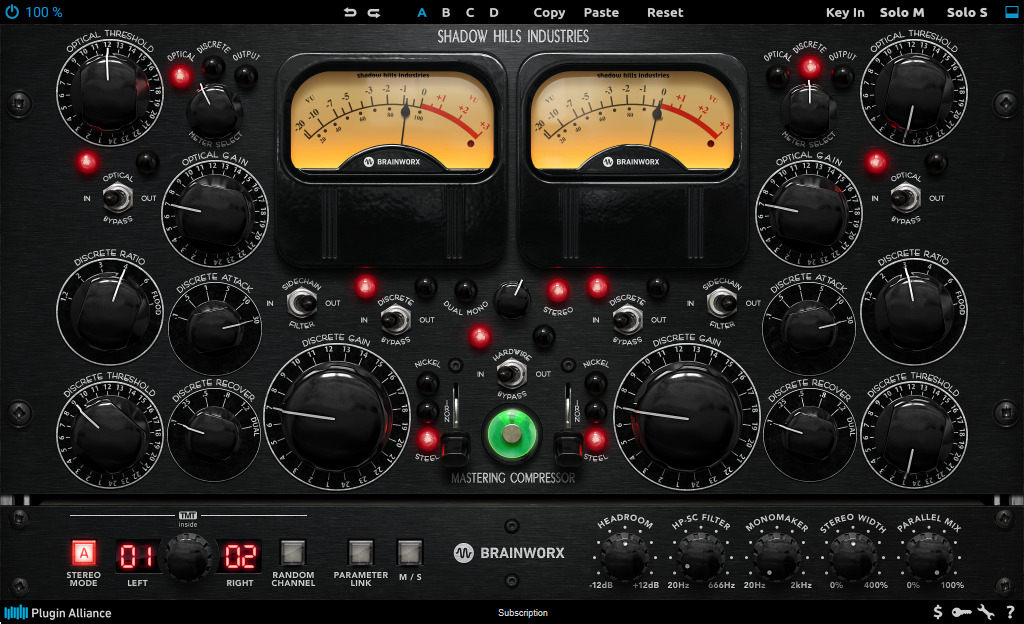Viewport: 1024px width, 624px height.
Task: Click the Plugin Alliance logo
Action: (x=57, y=613)
